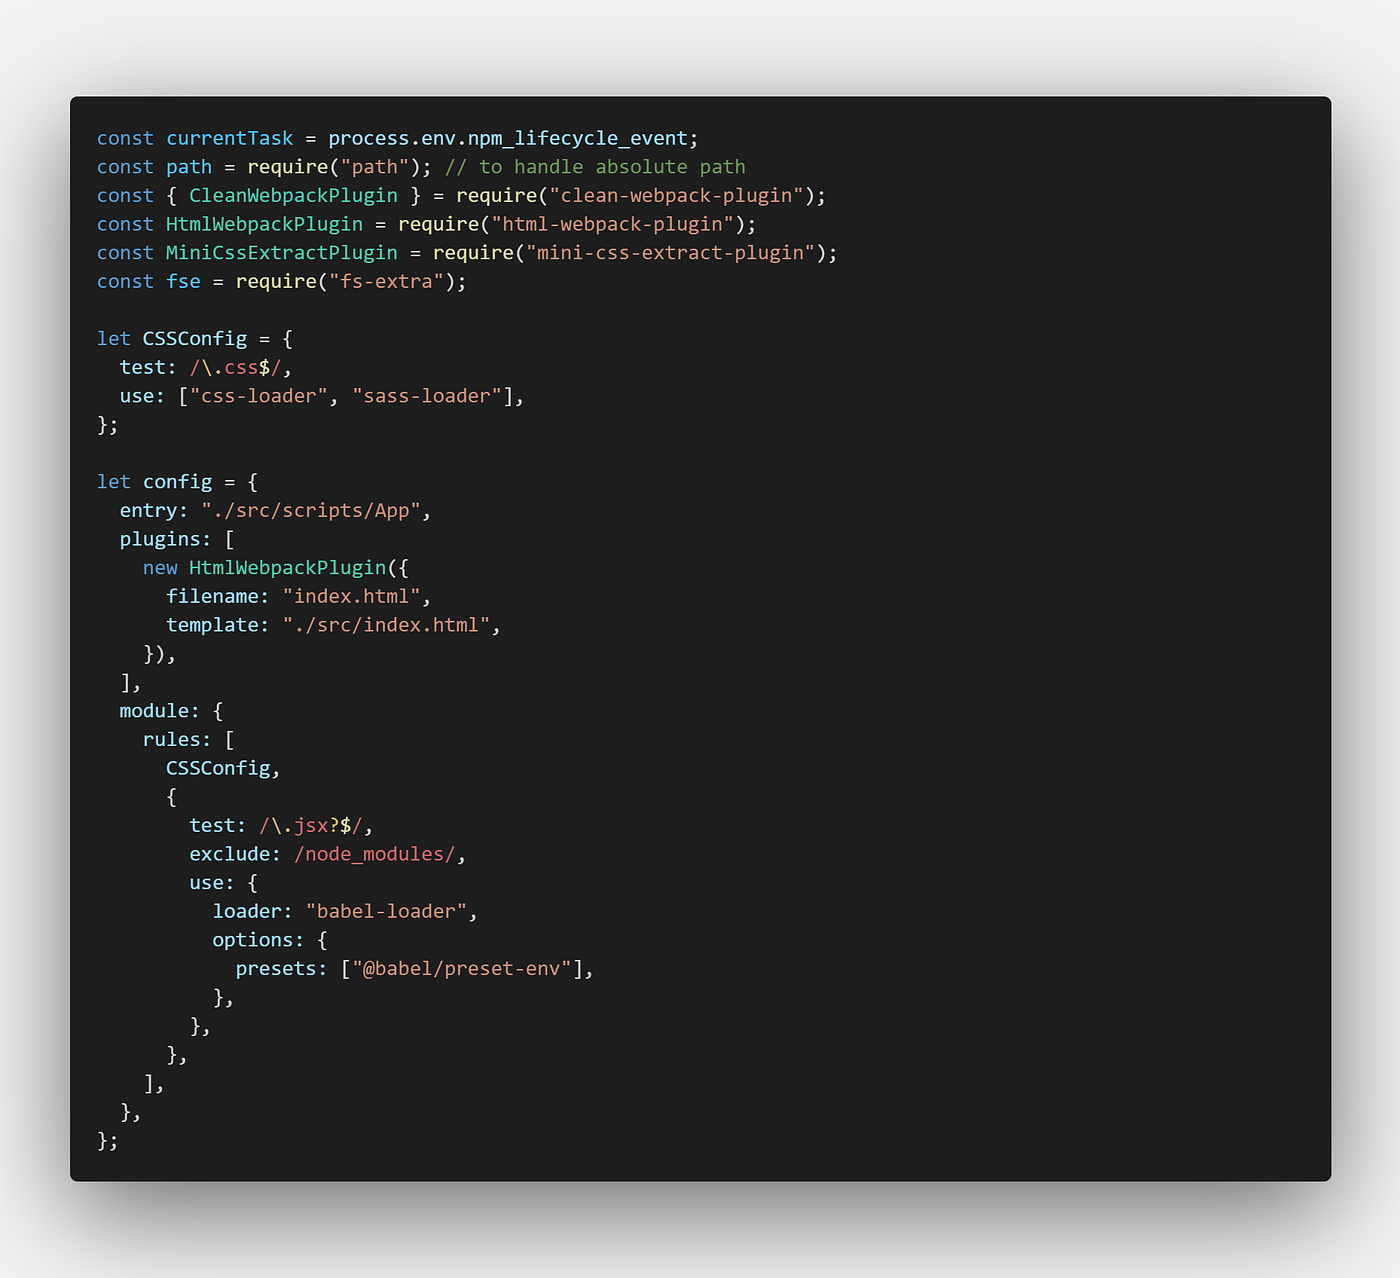Click the "@babel/preset-env" preset string

(462, 968)
